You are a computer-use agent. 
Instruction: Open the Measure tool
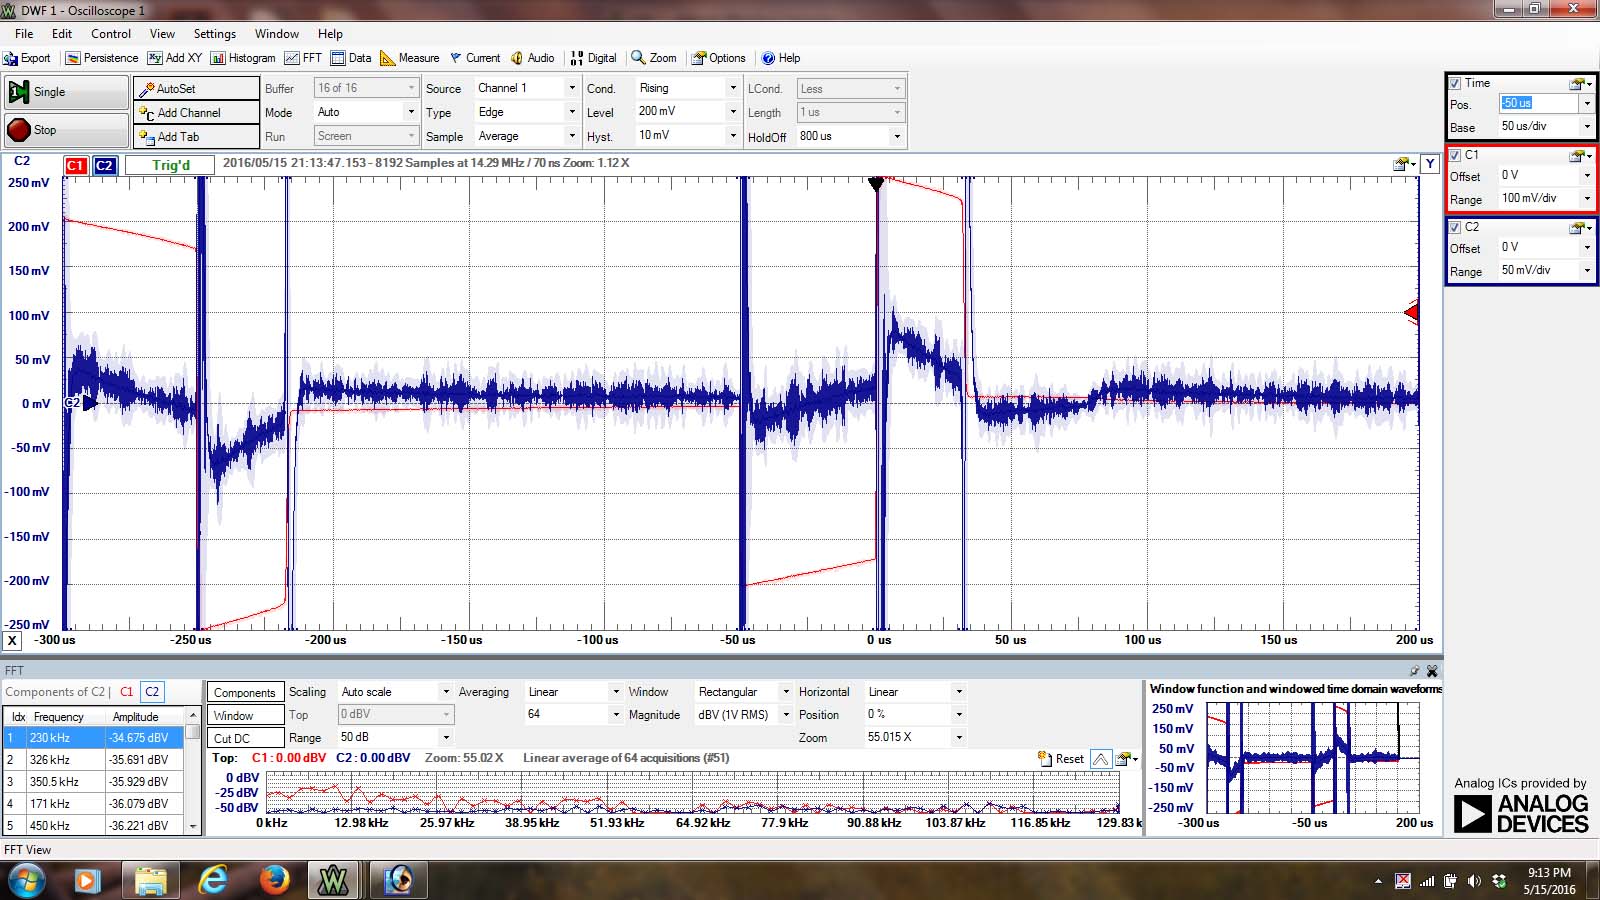(x=410, y=58)
